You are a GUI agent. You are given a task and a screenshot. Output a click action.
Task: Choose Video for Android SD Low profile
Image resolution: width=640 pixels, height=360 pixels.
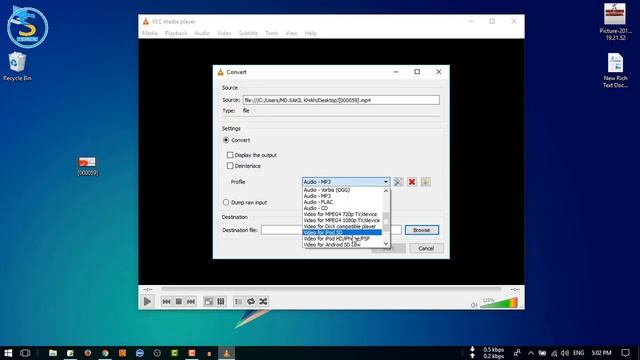click(342, 245)
